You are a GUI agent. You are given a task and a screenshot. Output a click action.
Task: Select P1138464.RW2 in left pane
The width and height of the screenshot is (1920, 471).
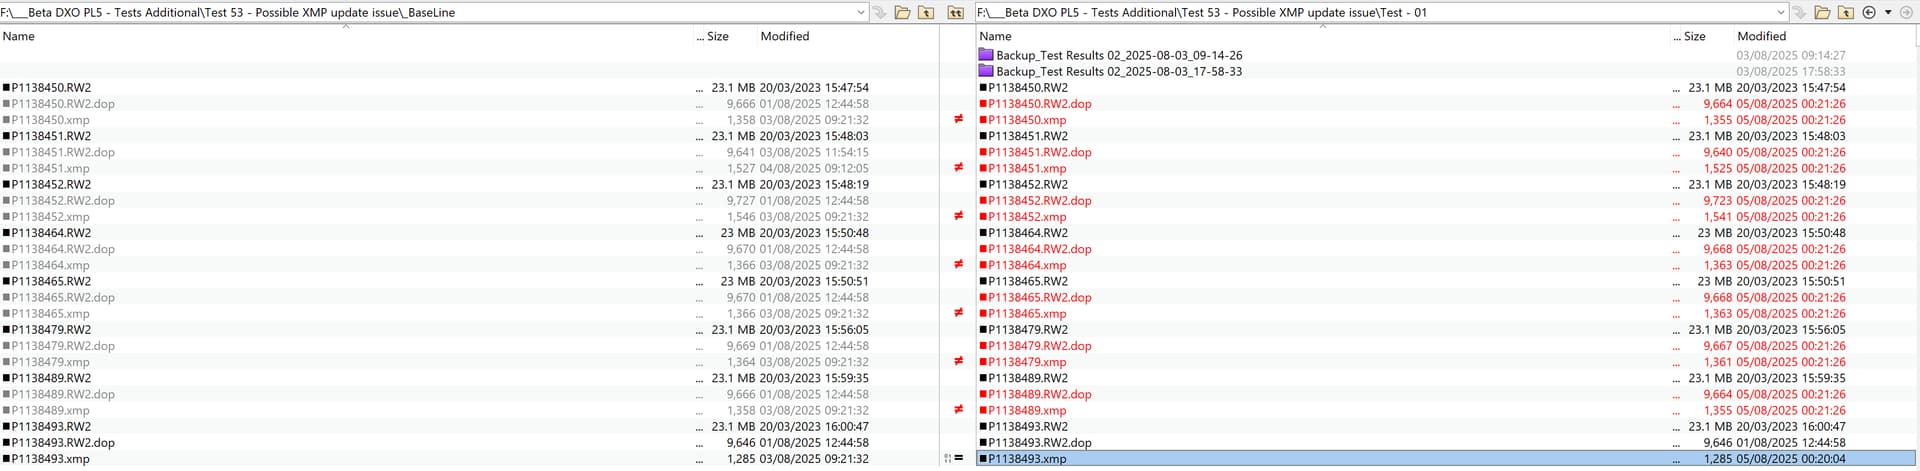click(x=51, y=233)
